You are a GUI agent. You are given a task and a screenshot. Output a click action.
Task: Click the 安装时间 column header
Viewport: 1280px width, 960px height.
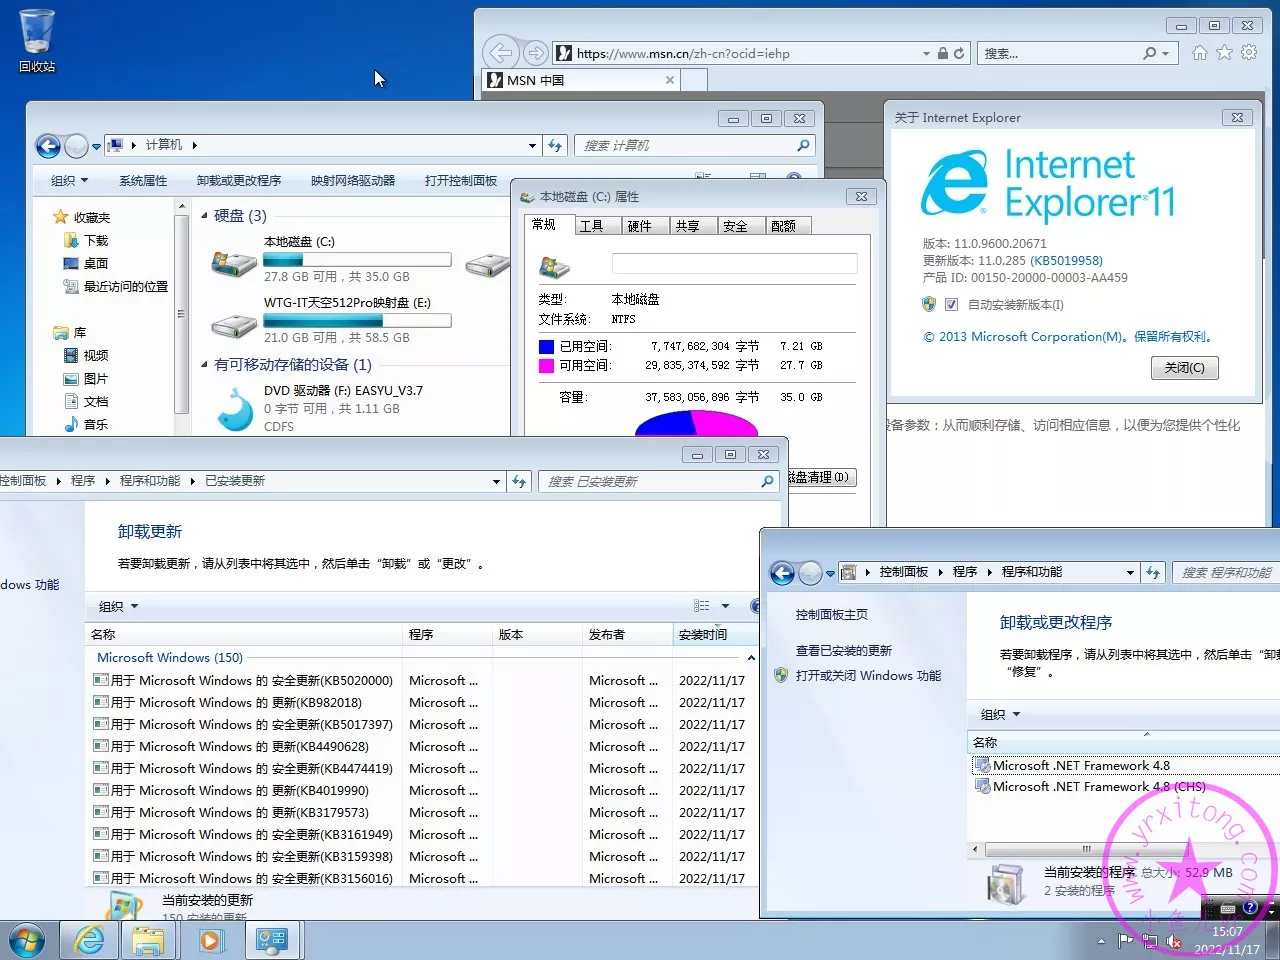tap(713, 635)
